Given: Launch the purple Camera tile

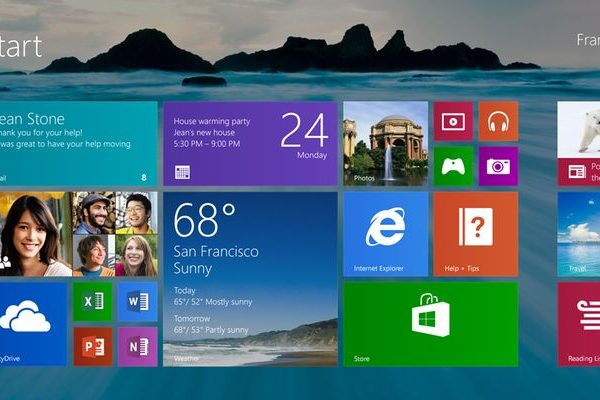Looking at the screenshot, I should pos(498,166).
